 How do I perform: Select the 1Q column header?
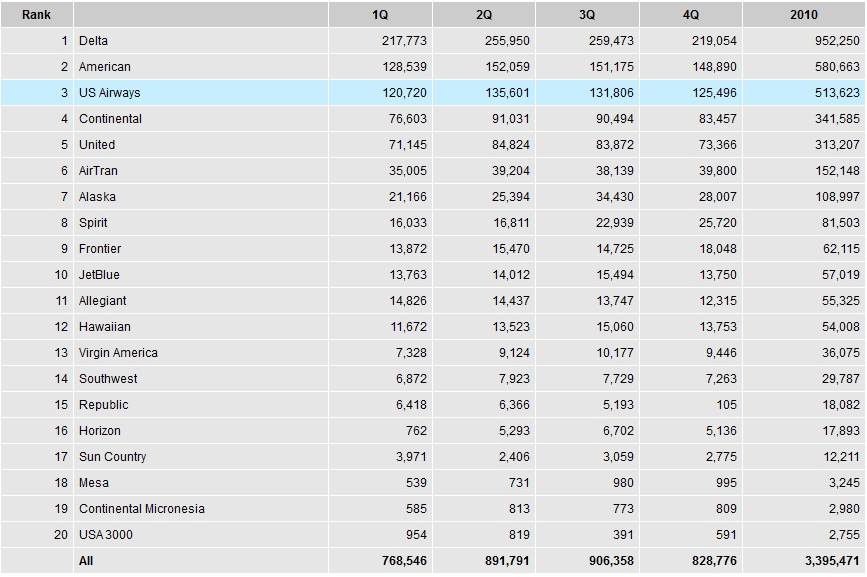[x=380, y=14]
